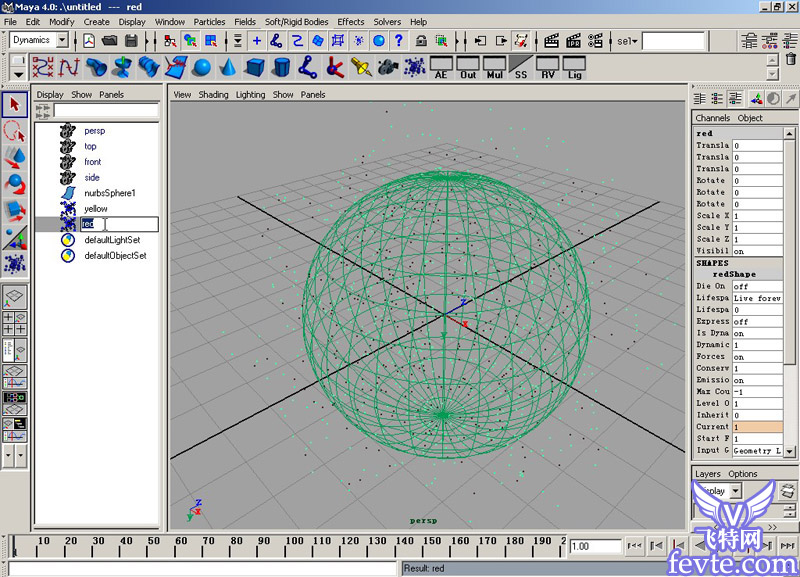Screen dimensions: 800x577
Task: Click the Visibility channel value field
Action: (758, 251)
